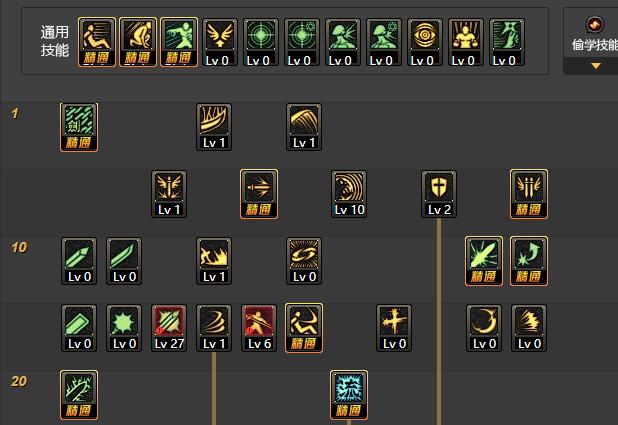The height and width of the screenshot is (425, 618).
Task: Select the winged sword skill at Lv 1
Action: (x=169, y=194)
